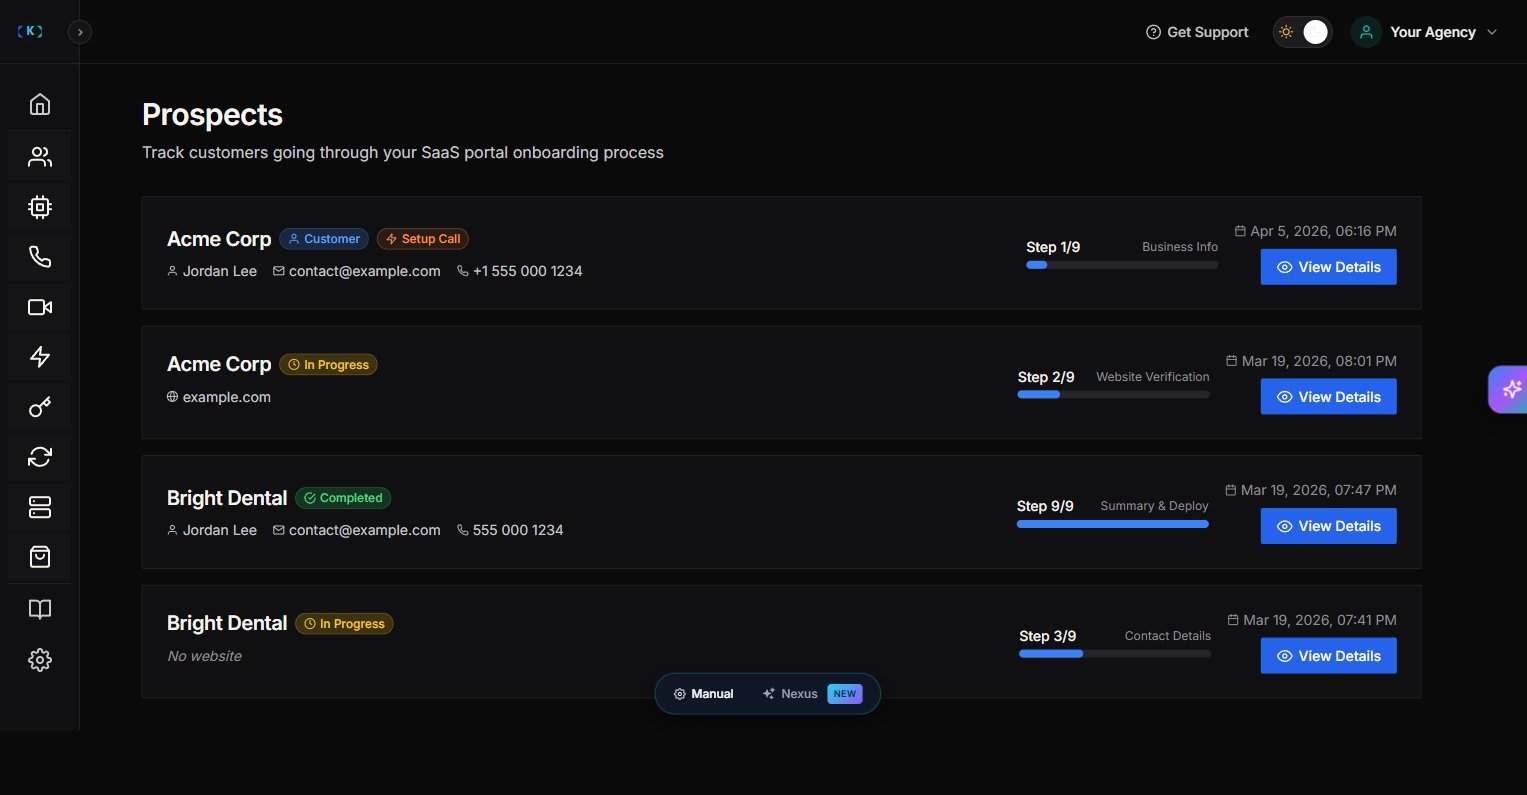The image size is (1527, 795).
Task: Click the NEW badge beside Nexus
Action: click(x=845, y=694)
